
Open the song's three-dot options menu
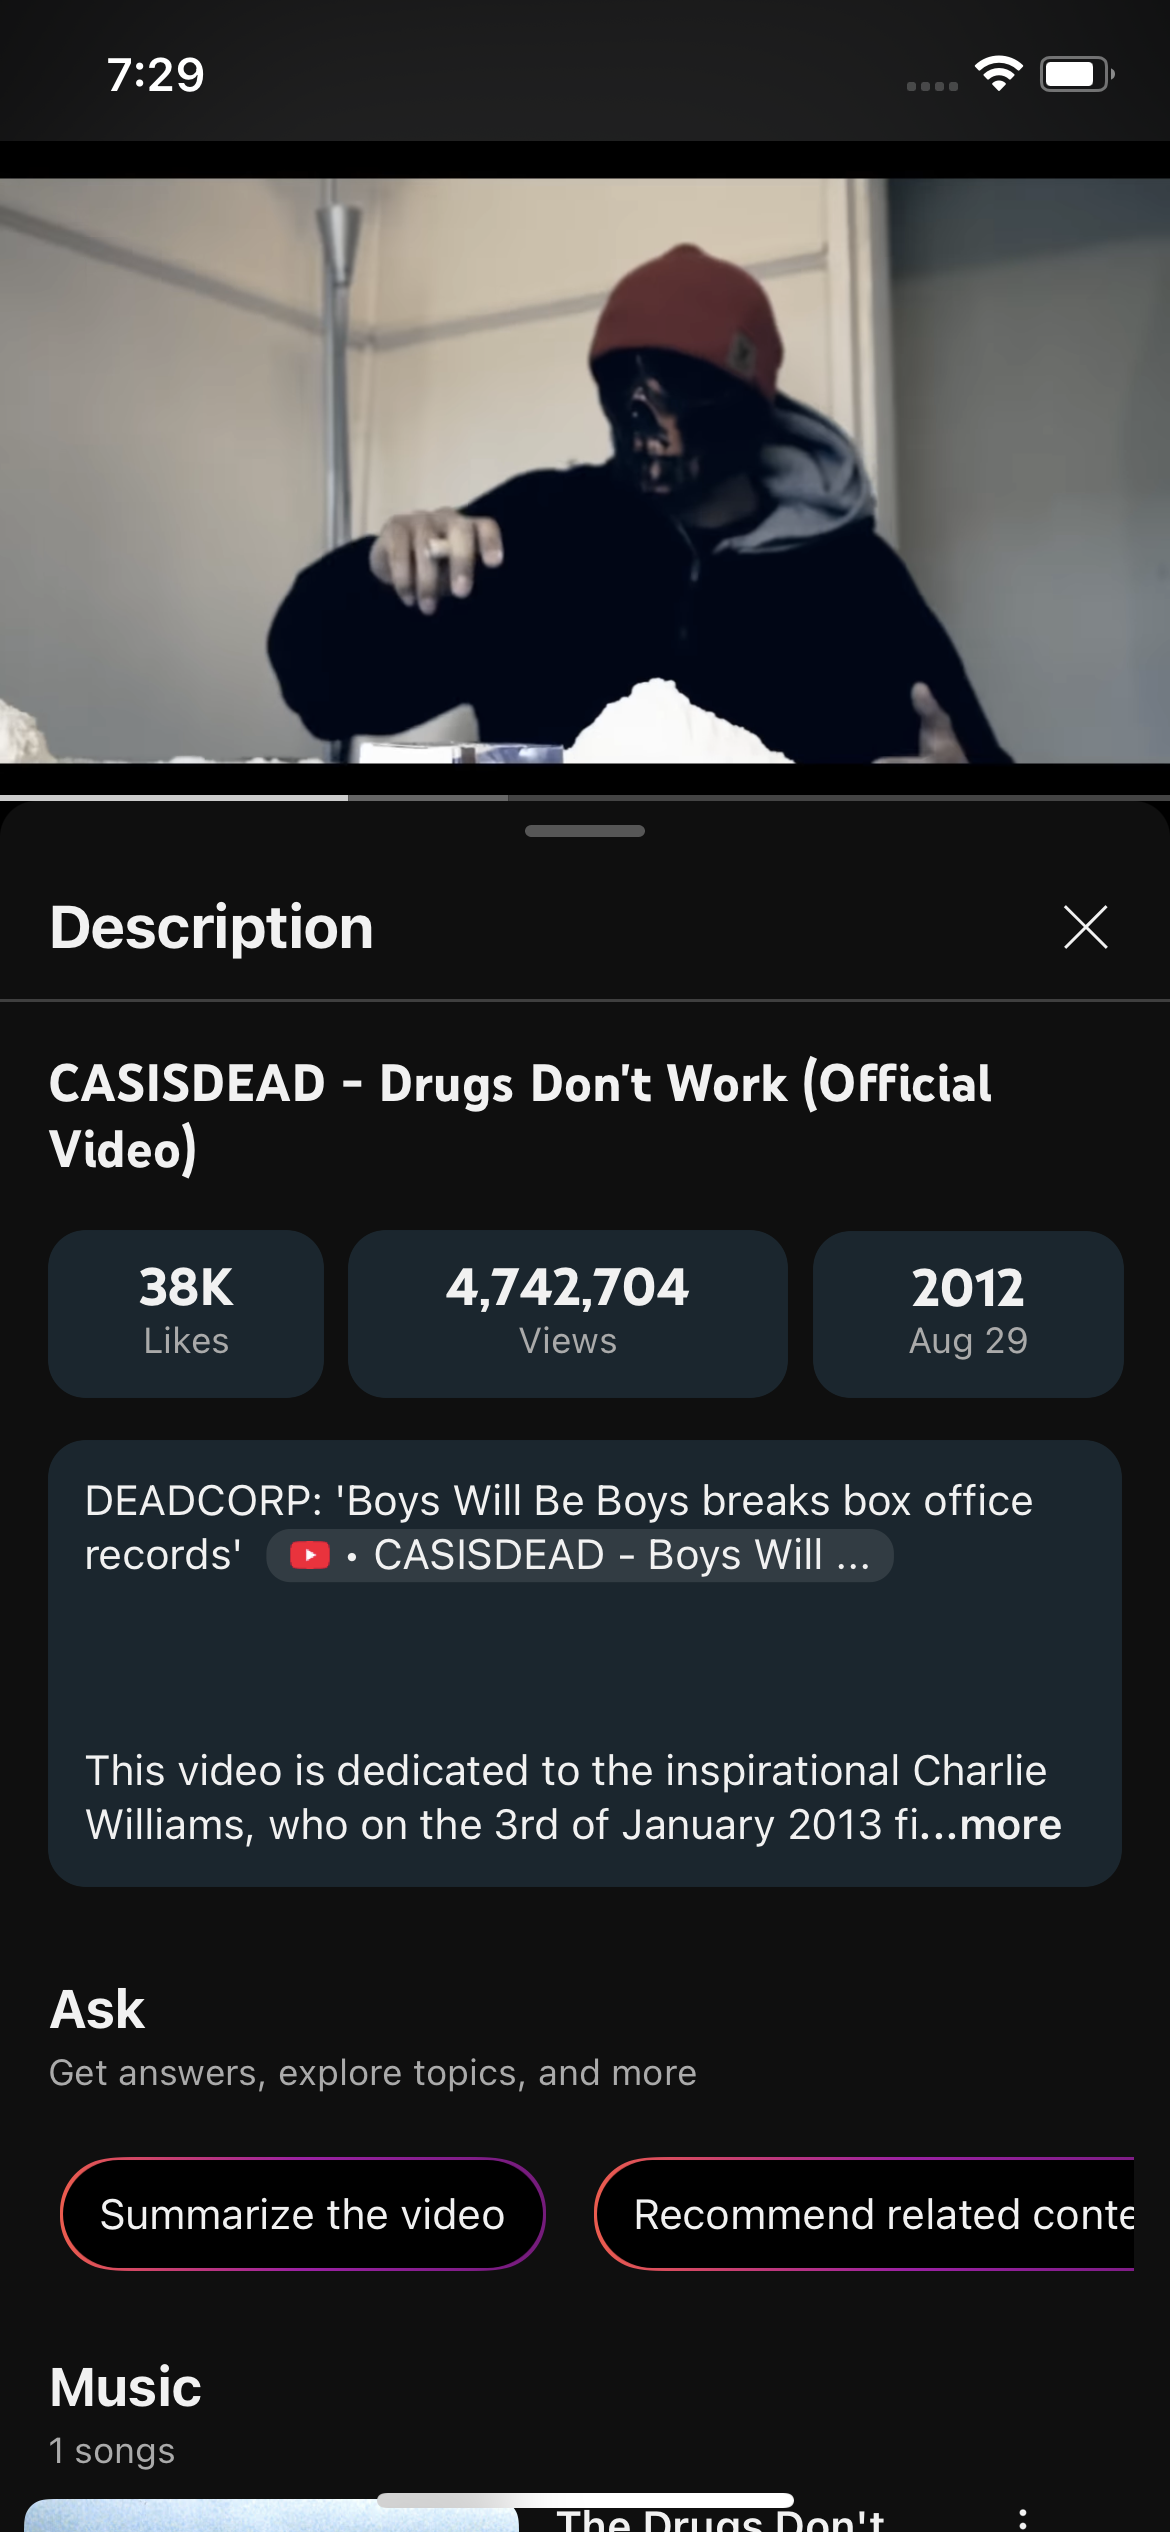point(1021,2519)
